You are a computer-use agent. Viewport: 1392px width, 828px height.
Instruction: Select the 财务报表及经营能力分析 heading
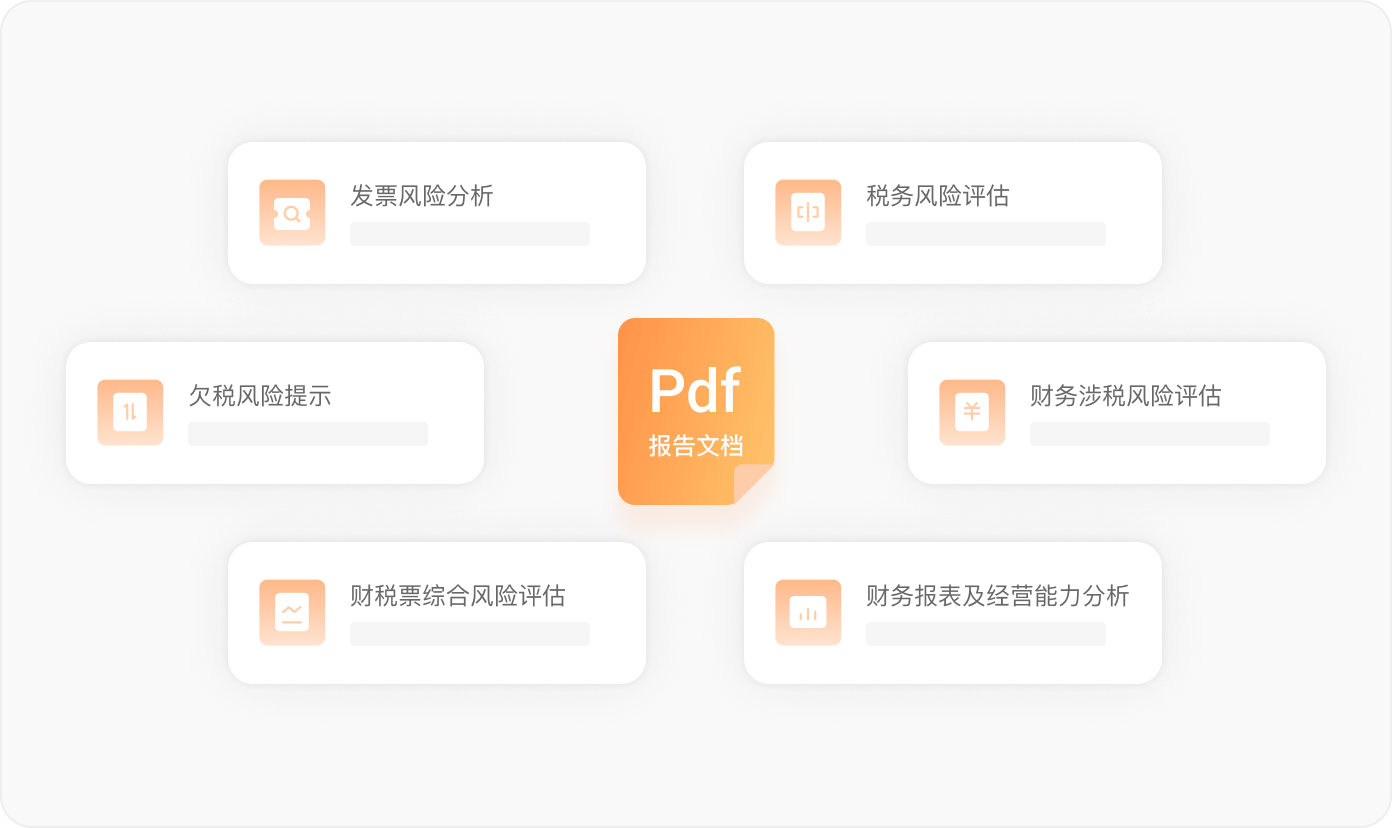click(997, 596)
